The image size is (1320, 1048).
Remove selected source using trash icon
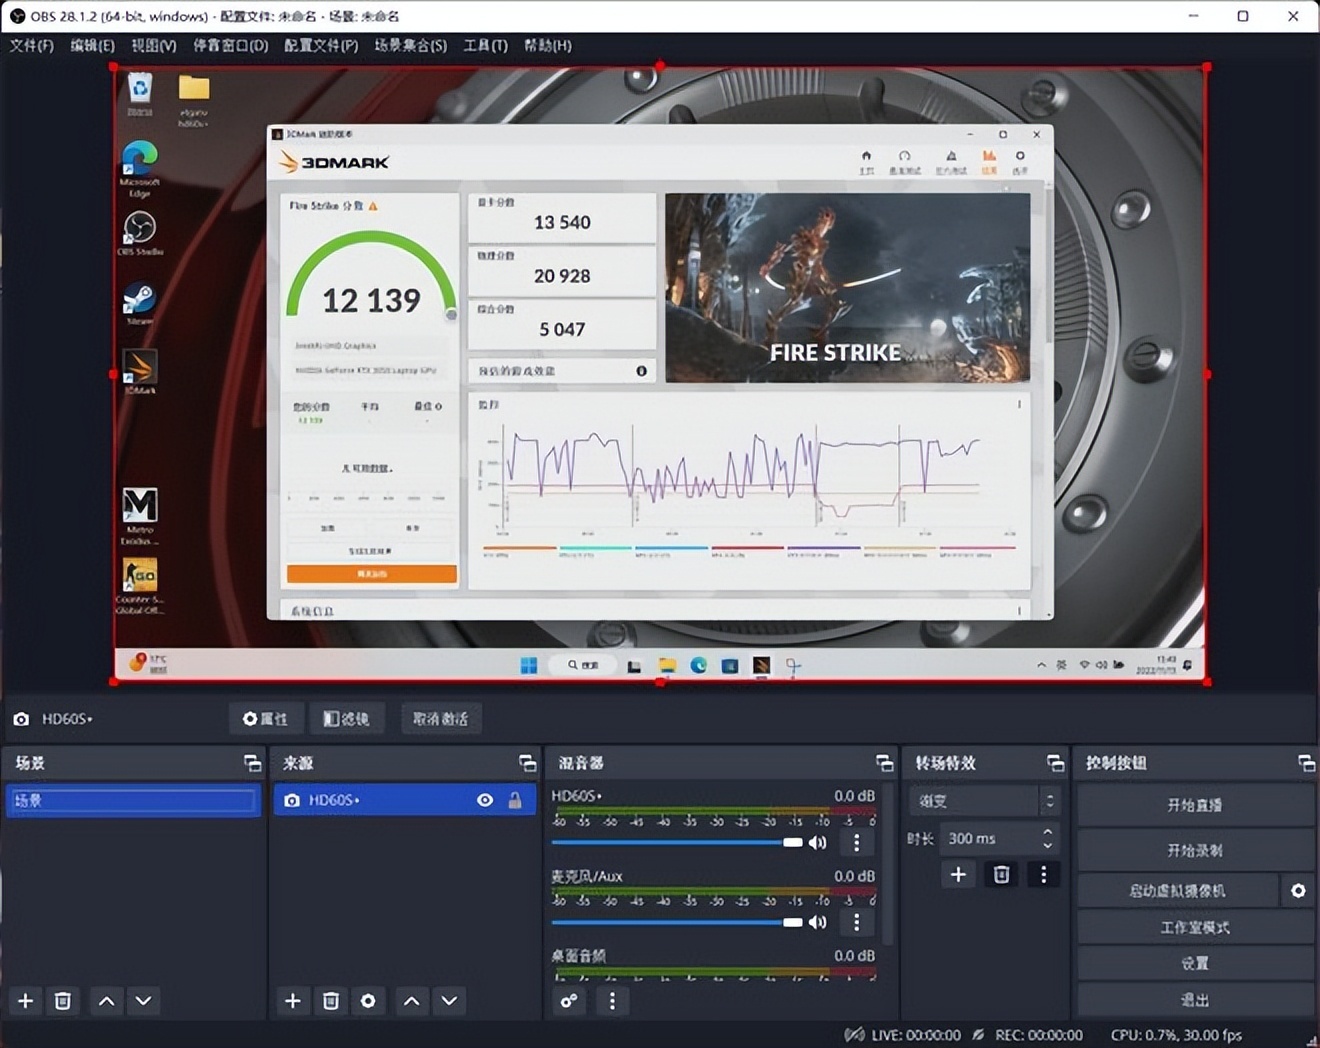click(330, 1001)
